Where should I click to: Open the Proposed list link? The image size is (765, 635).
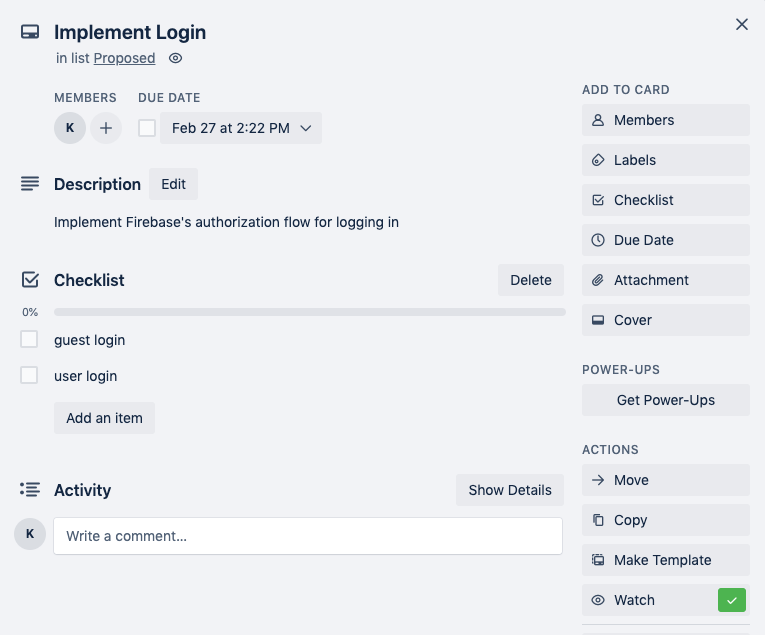(124, 58)
